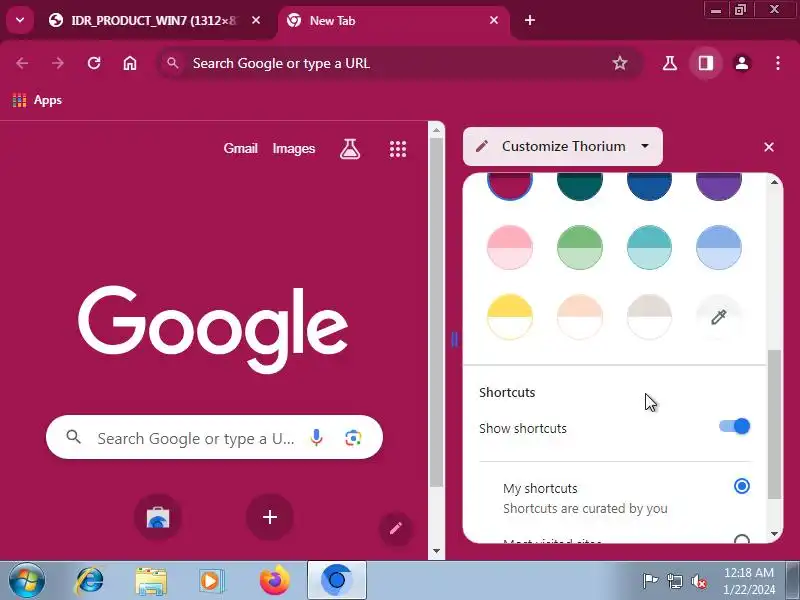This screenshot has height=600, width=800.
Task: Click the Thorium browser taskbar button
Action: click(x=337, y=580)
